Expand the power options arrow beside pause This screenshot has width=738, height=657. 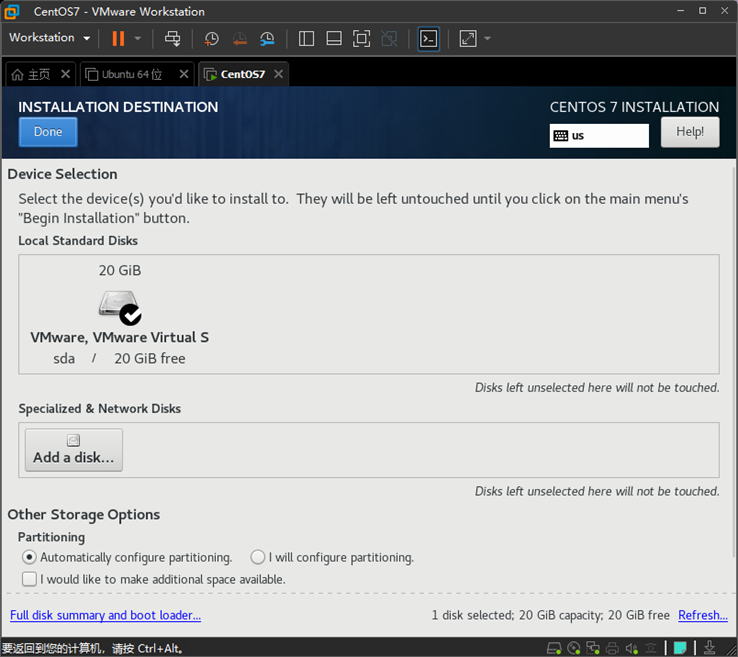[137, 39]
